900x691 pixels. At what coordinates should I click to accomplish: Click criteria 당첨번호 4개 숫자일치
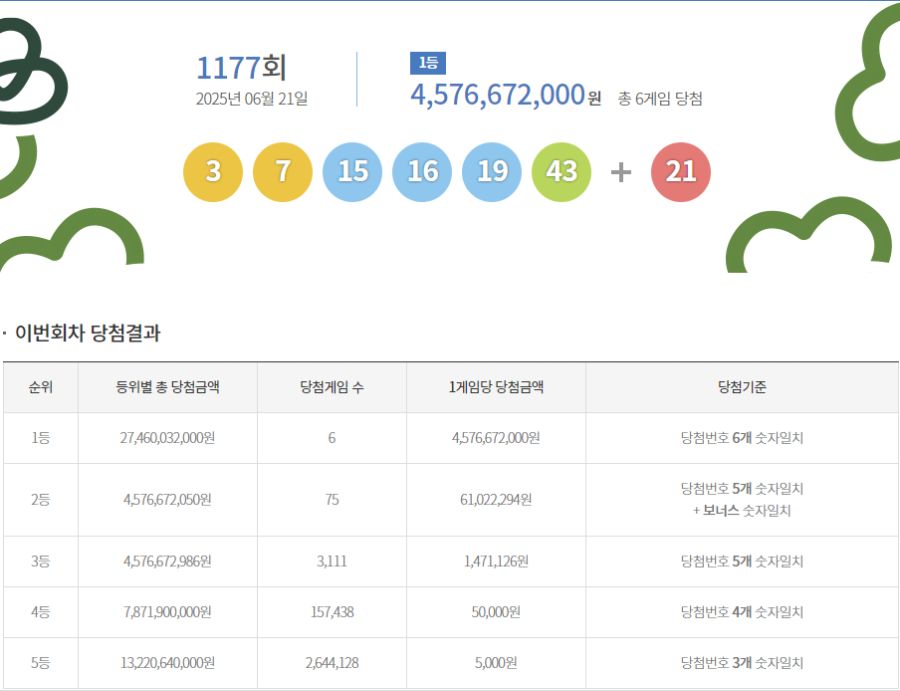742,612
